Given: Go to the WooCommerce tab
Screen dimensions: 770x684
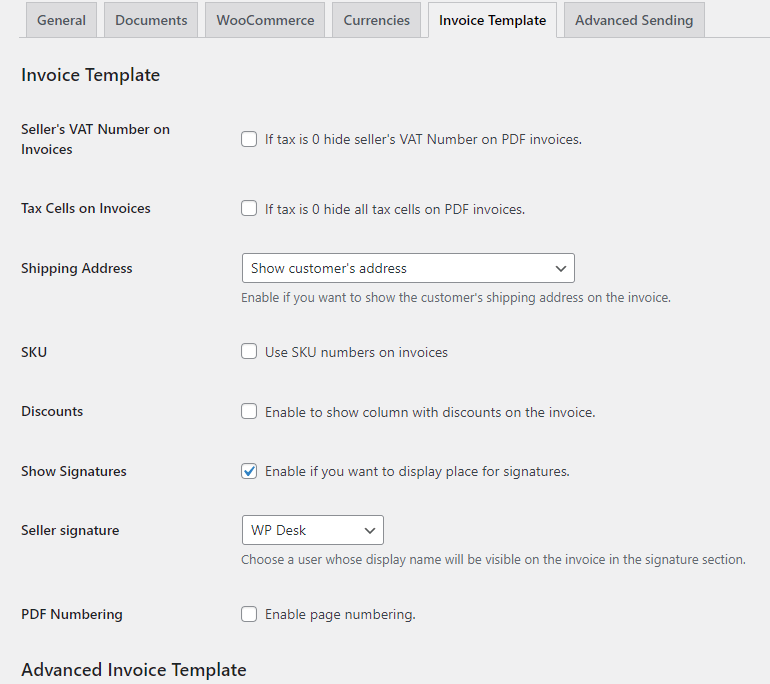Looking at the screenshot, I should click(x=265, y=20).
